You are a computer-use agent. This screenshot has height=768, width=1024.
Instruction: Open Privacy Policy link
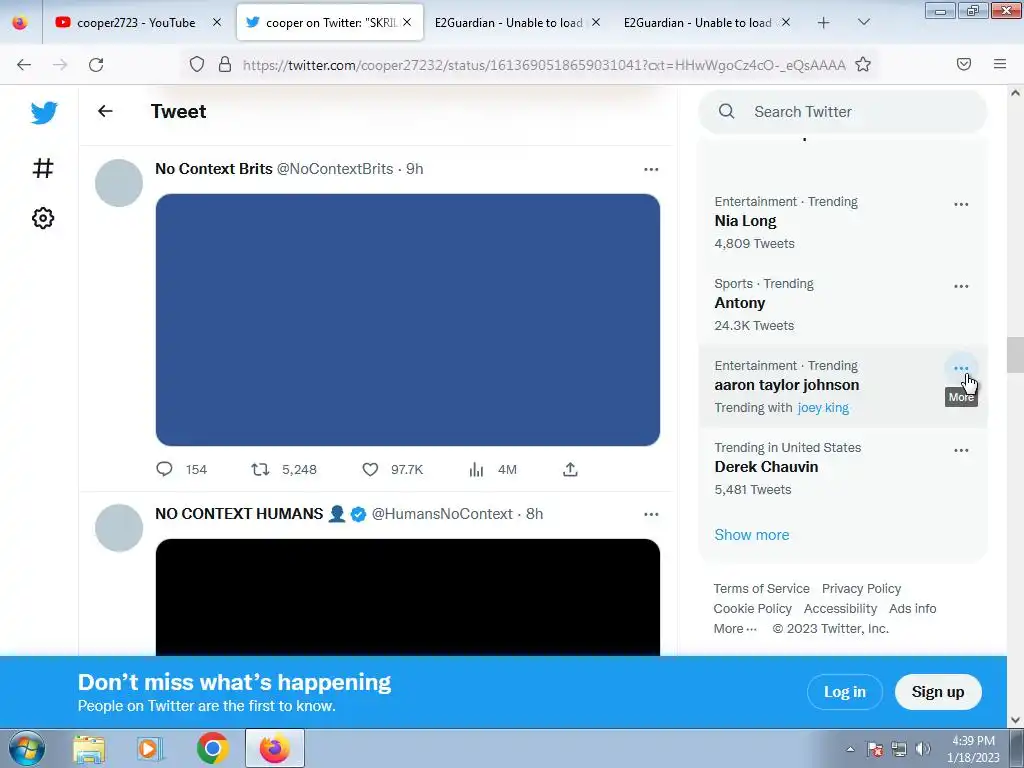pyautogui.click(x=861, y=588)
